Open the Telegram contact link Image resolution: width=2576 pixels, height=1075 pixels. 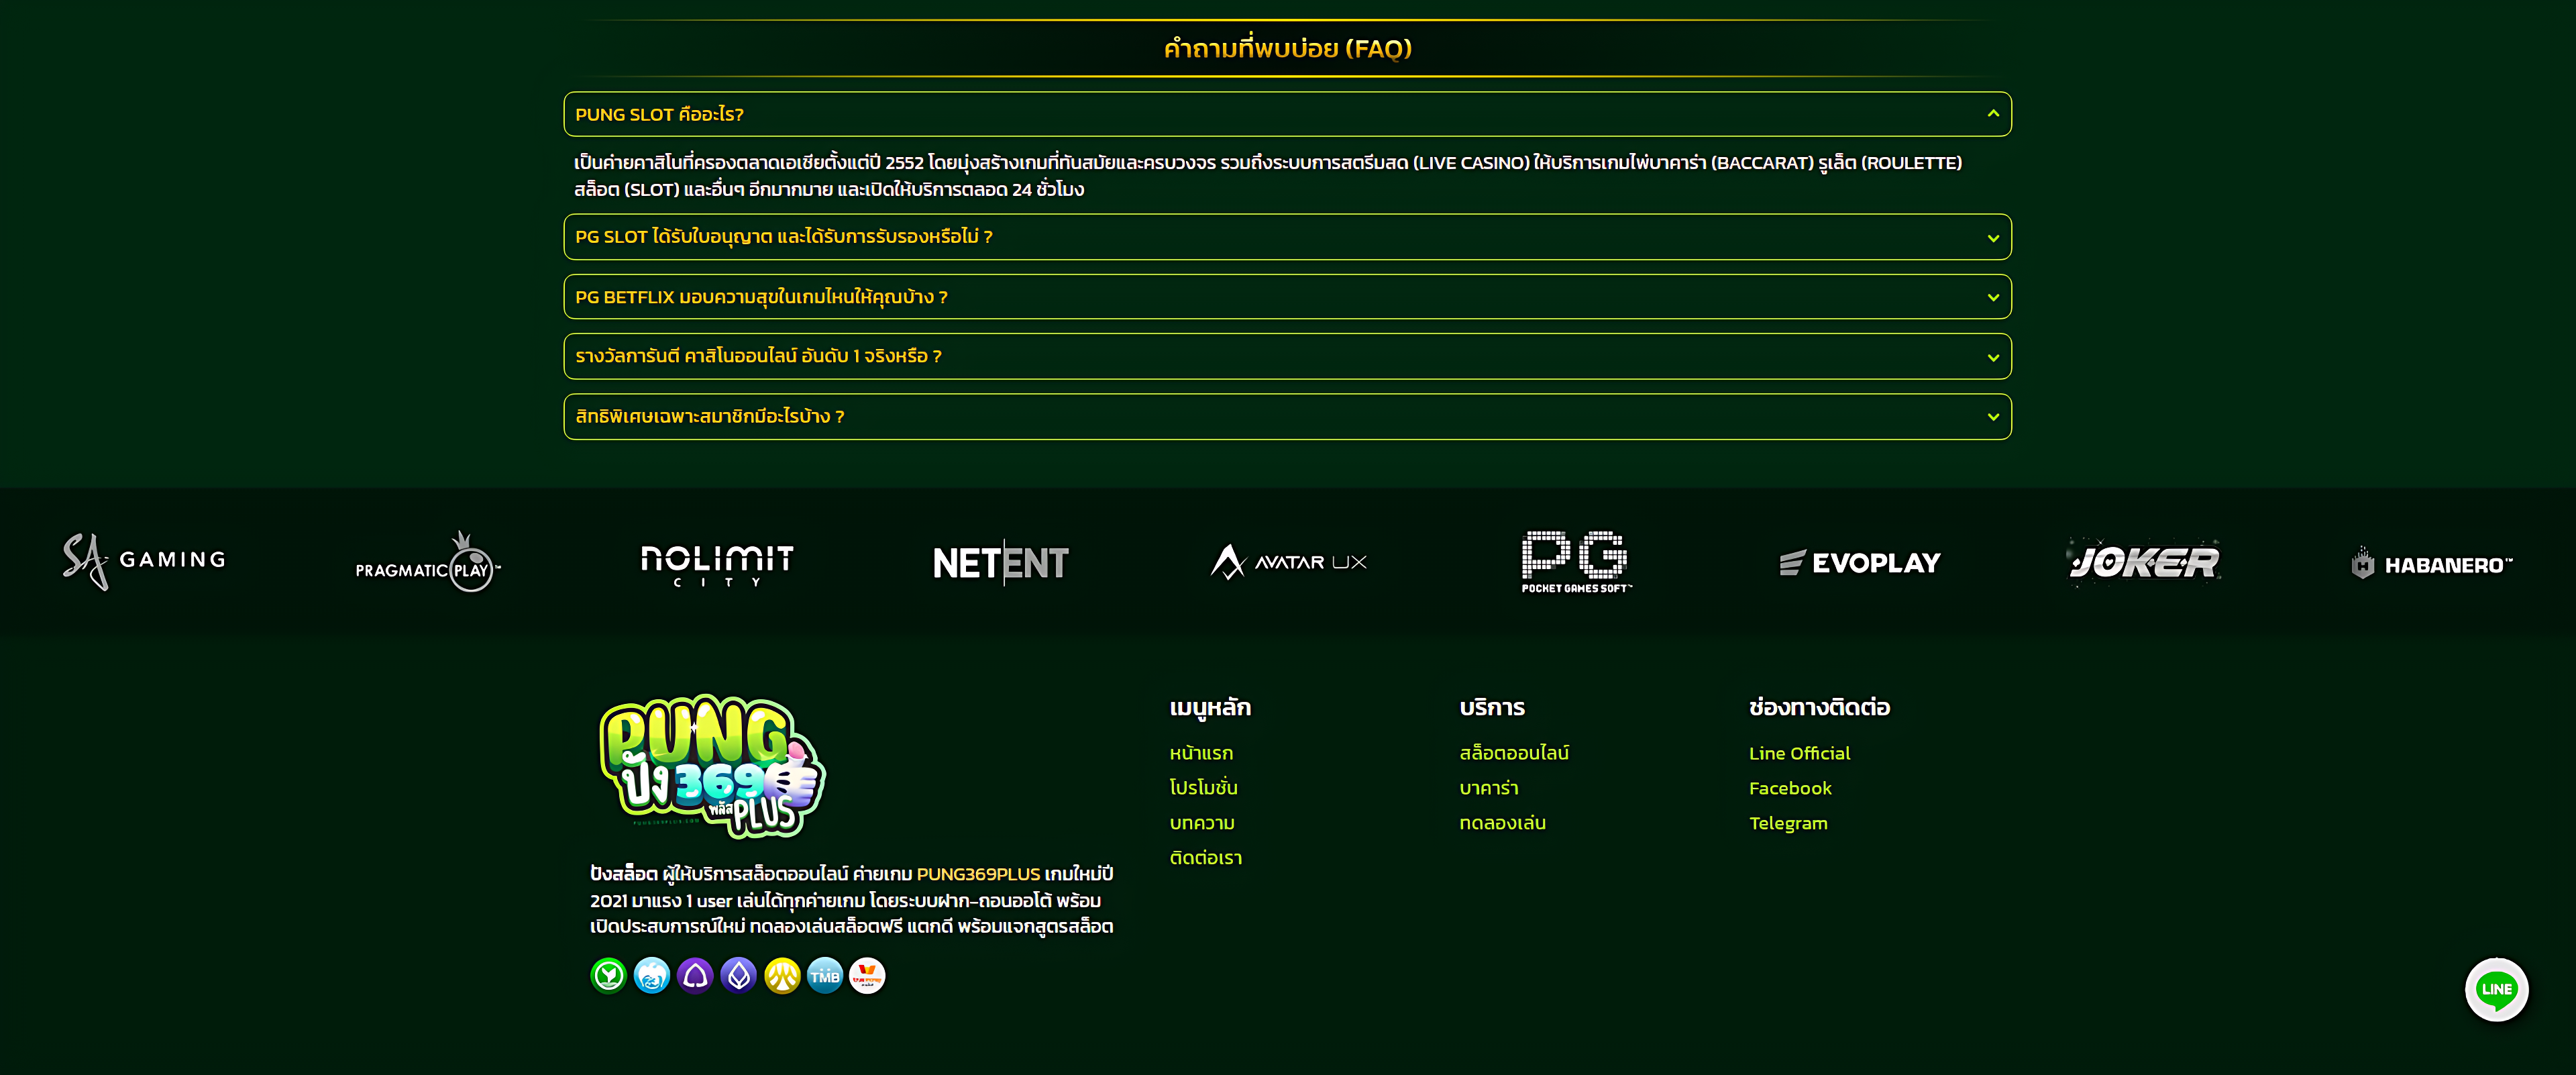pyautogui.click(x=1788, y=823)
